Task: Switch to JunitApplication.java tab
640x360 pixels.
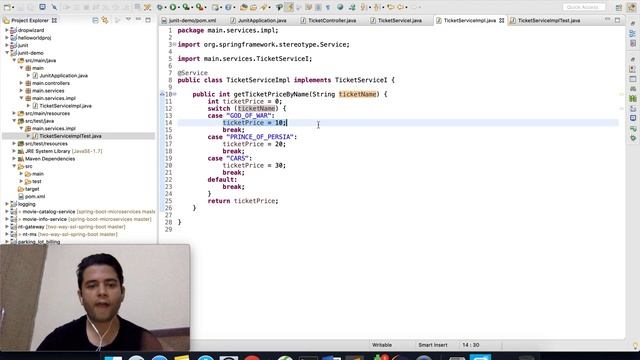Action: click(x=262, y=20)
